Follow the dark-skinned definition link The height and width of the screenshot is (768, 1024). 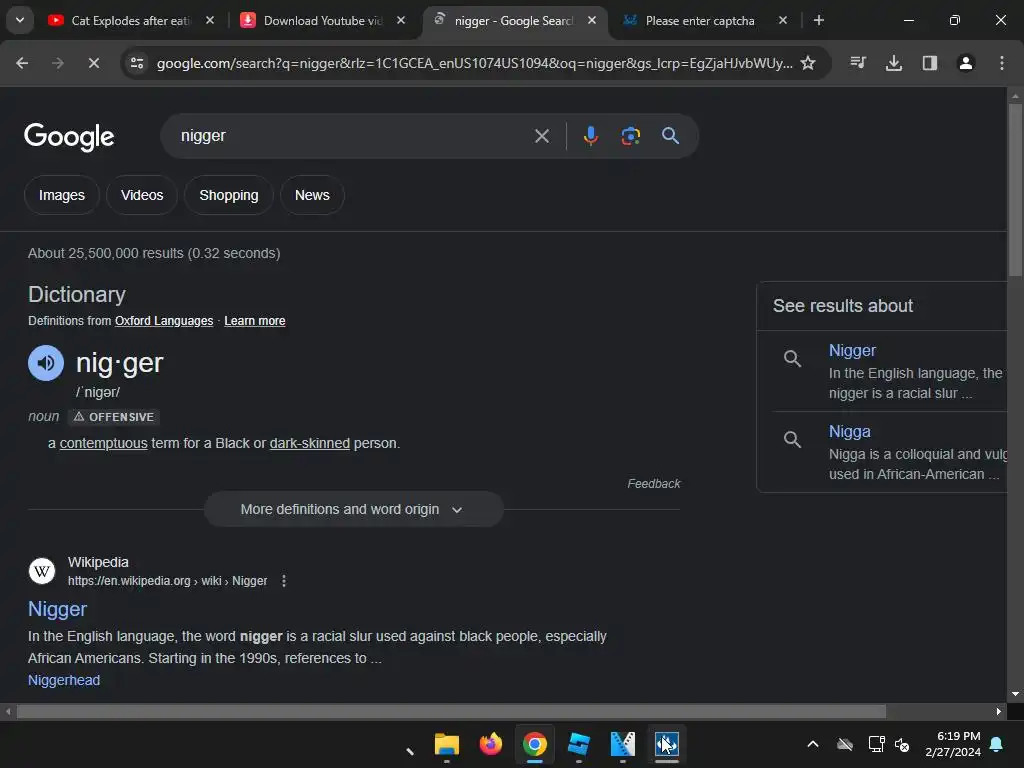(x=310, y=443)
